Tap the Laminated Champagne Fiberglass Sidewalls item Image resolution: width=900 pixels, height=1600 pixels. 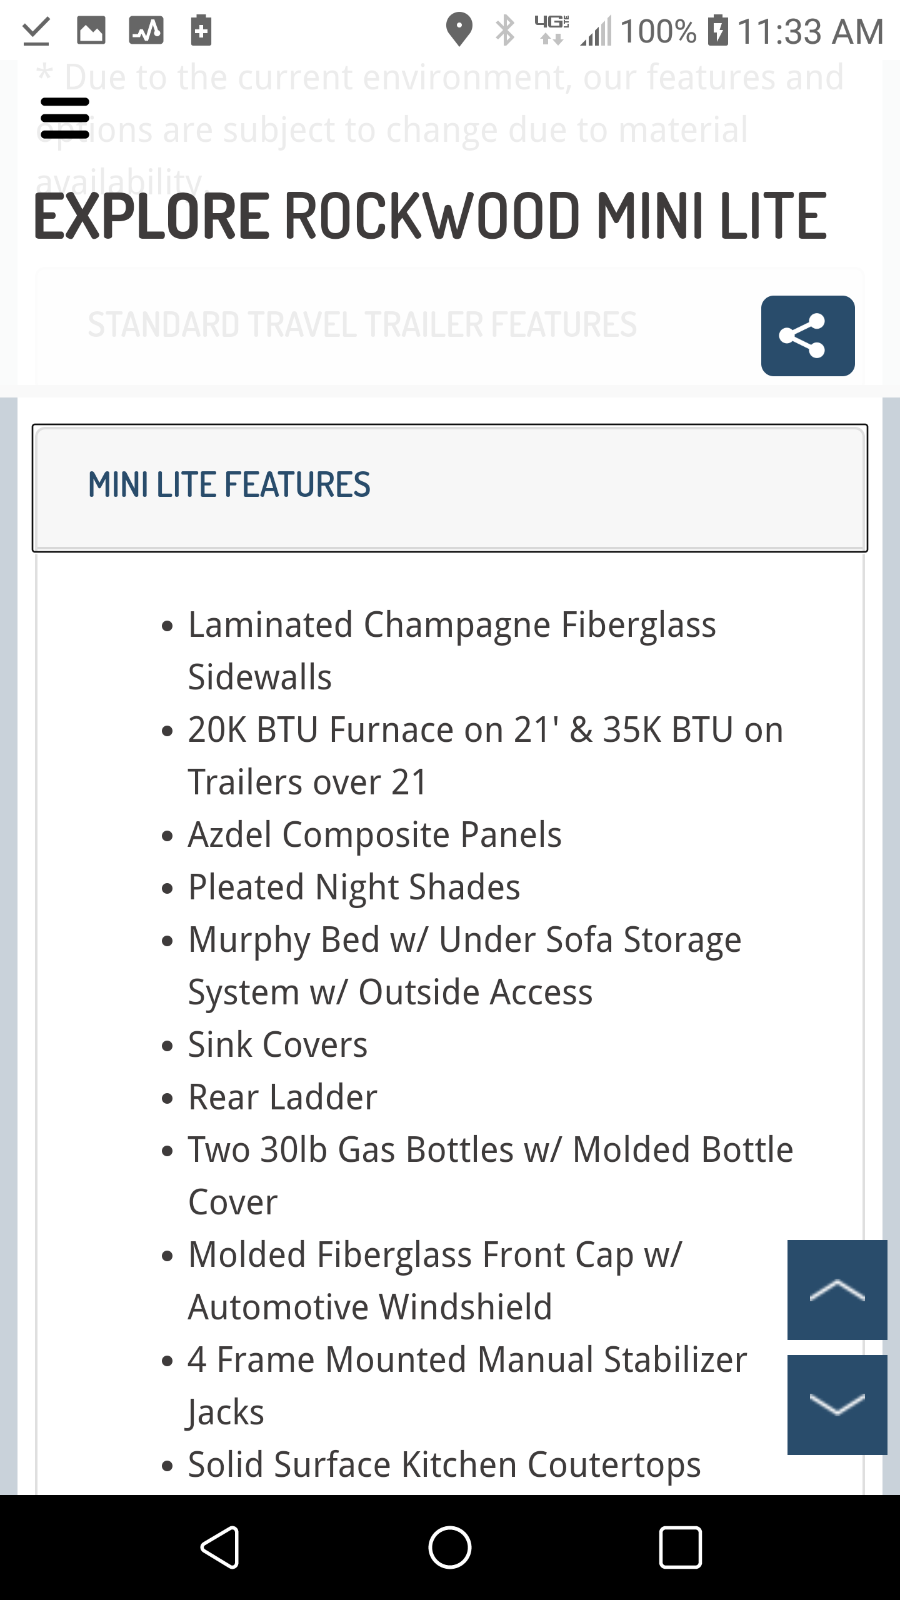(x=451, y=650)
